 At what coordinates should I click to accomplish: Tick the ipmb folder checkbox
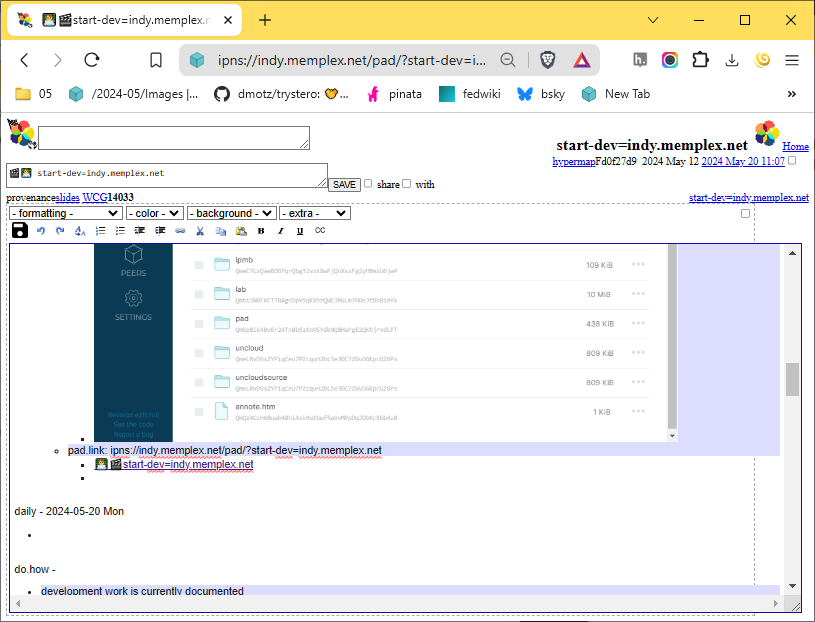pos(199,265)
